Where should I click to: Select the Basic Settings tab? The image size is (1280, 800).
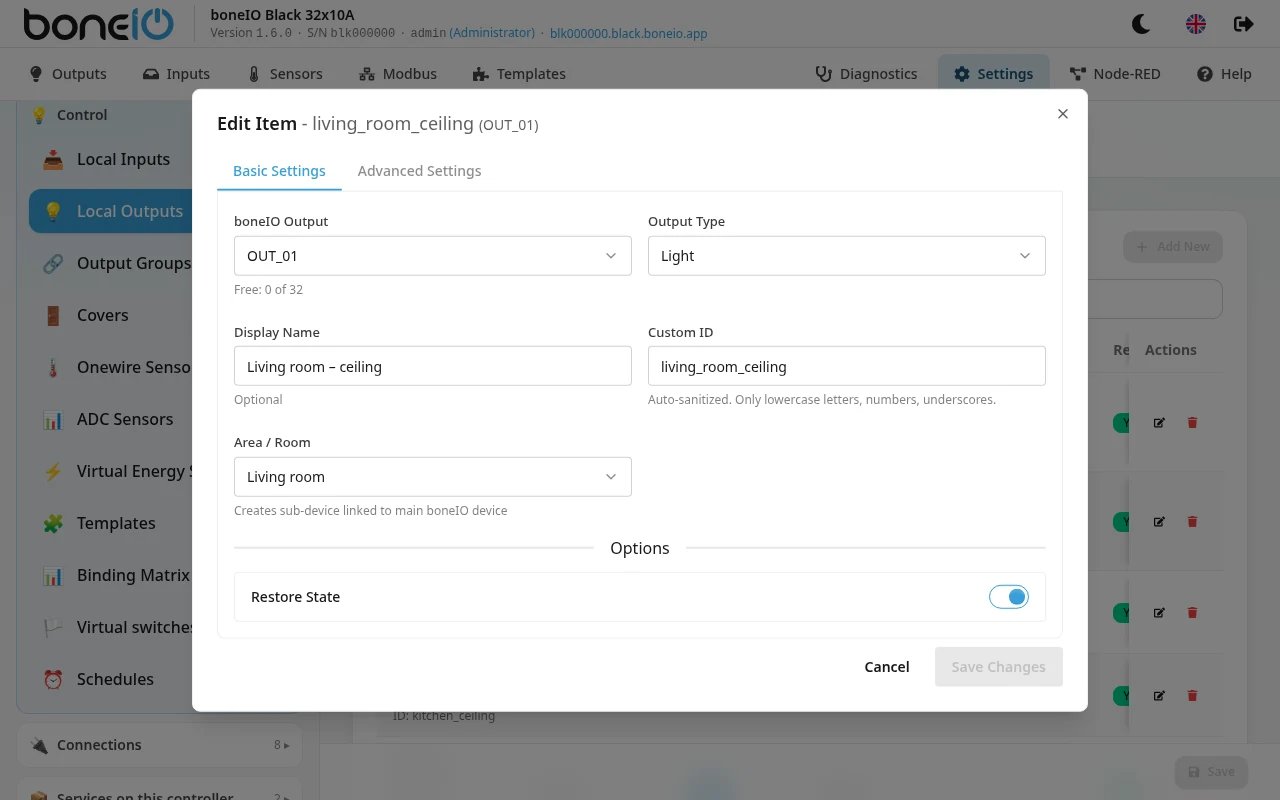tap(279, 171)
